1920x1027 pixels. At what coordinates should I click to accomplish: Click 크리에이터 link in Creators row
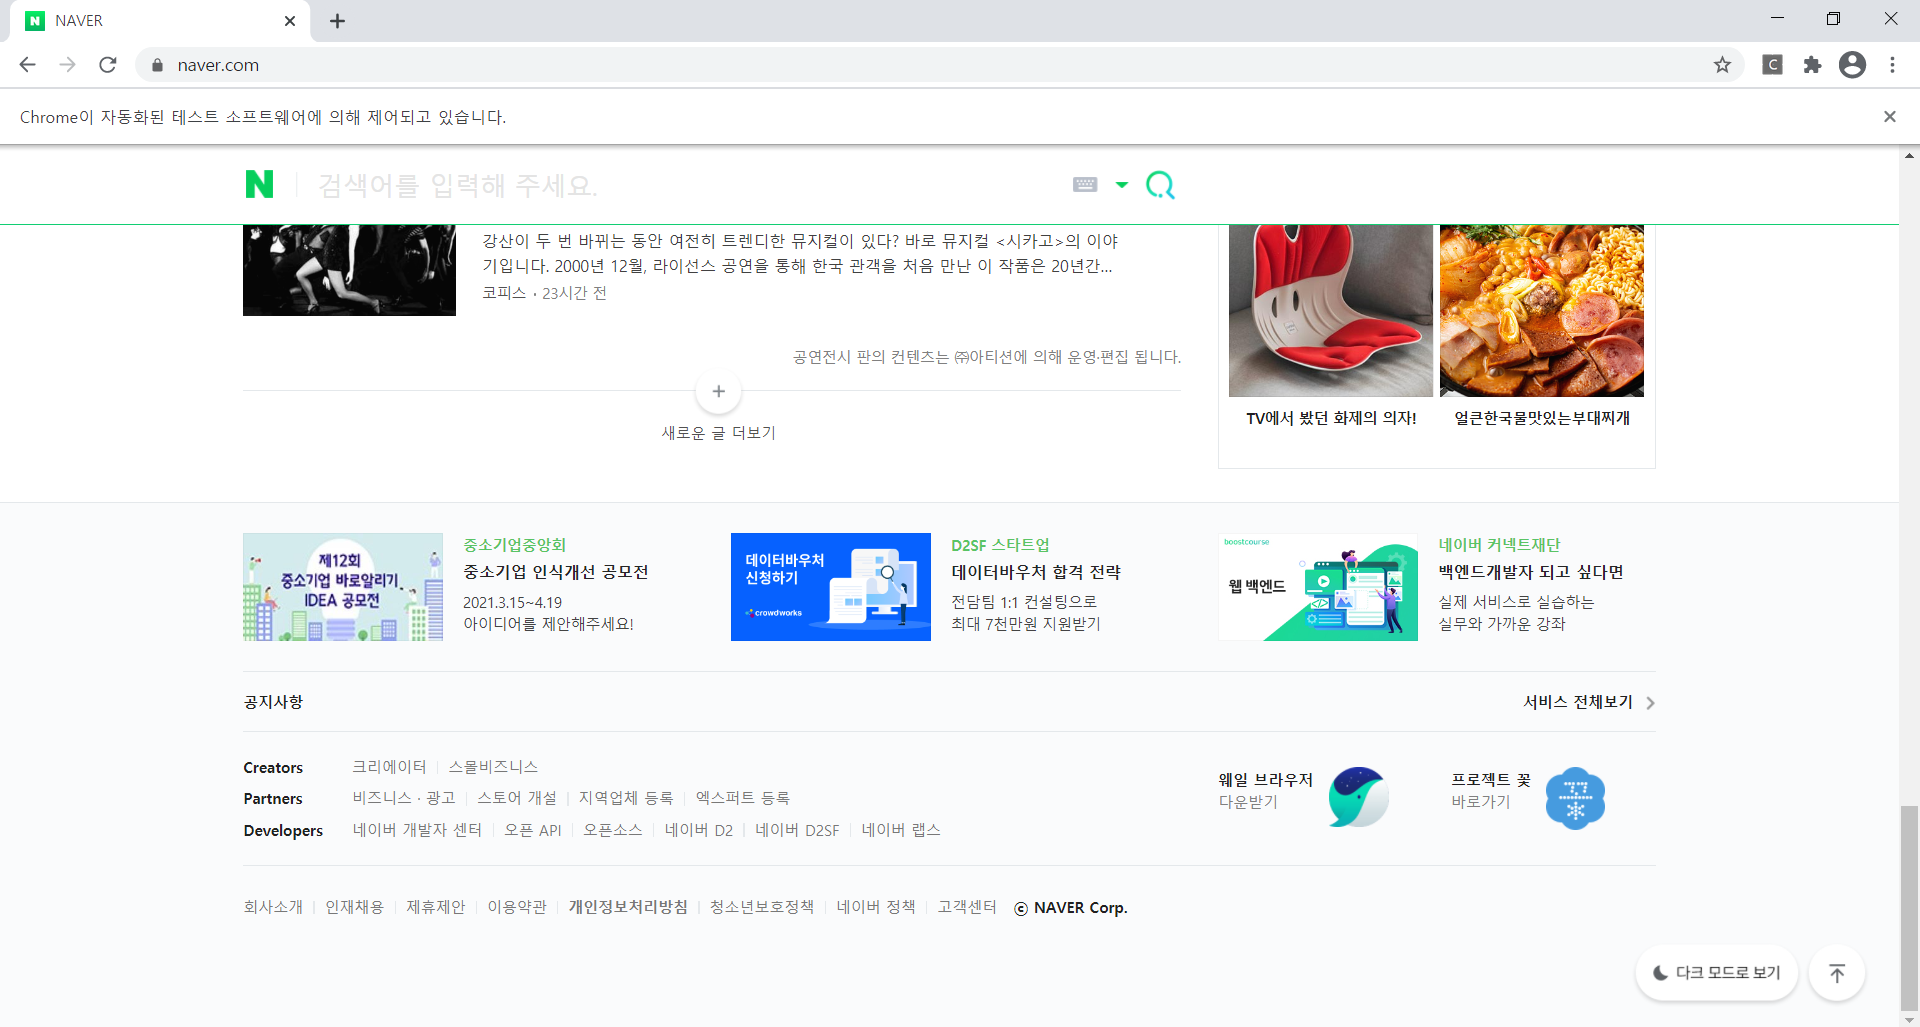point(389,767)
